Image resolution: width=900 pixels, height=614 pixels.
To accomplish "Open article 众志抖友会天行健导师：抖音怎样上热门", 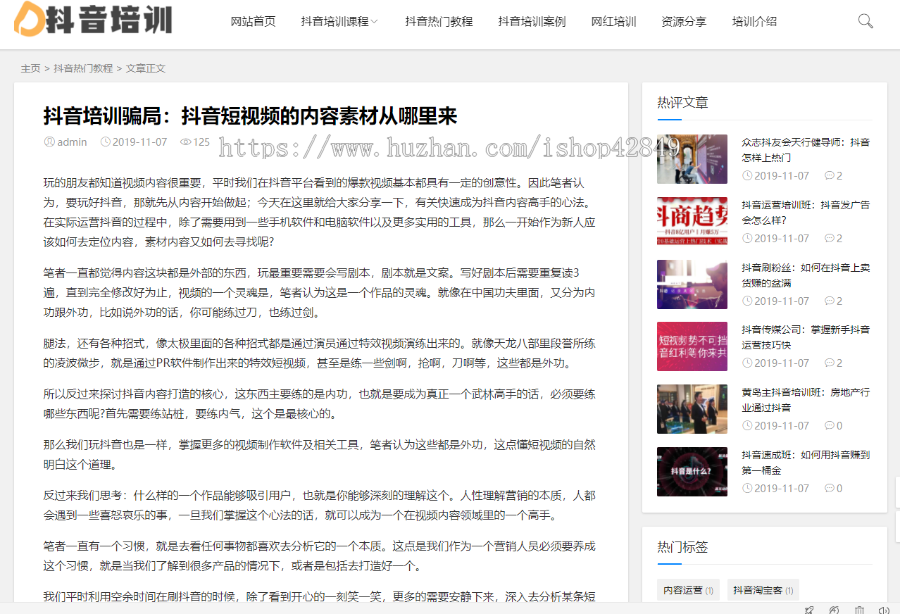I will 805,150.
